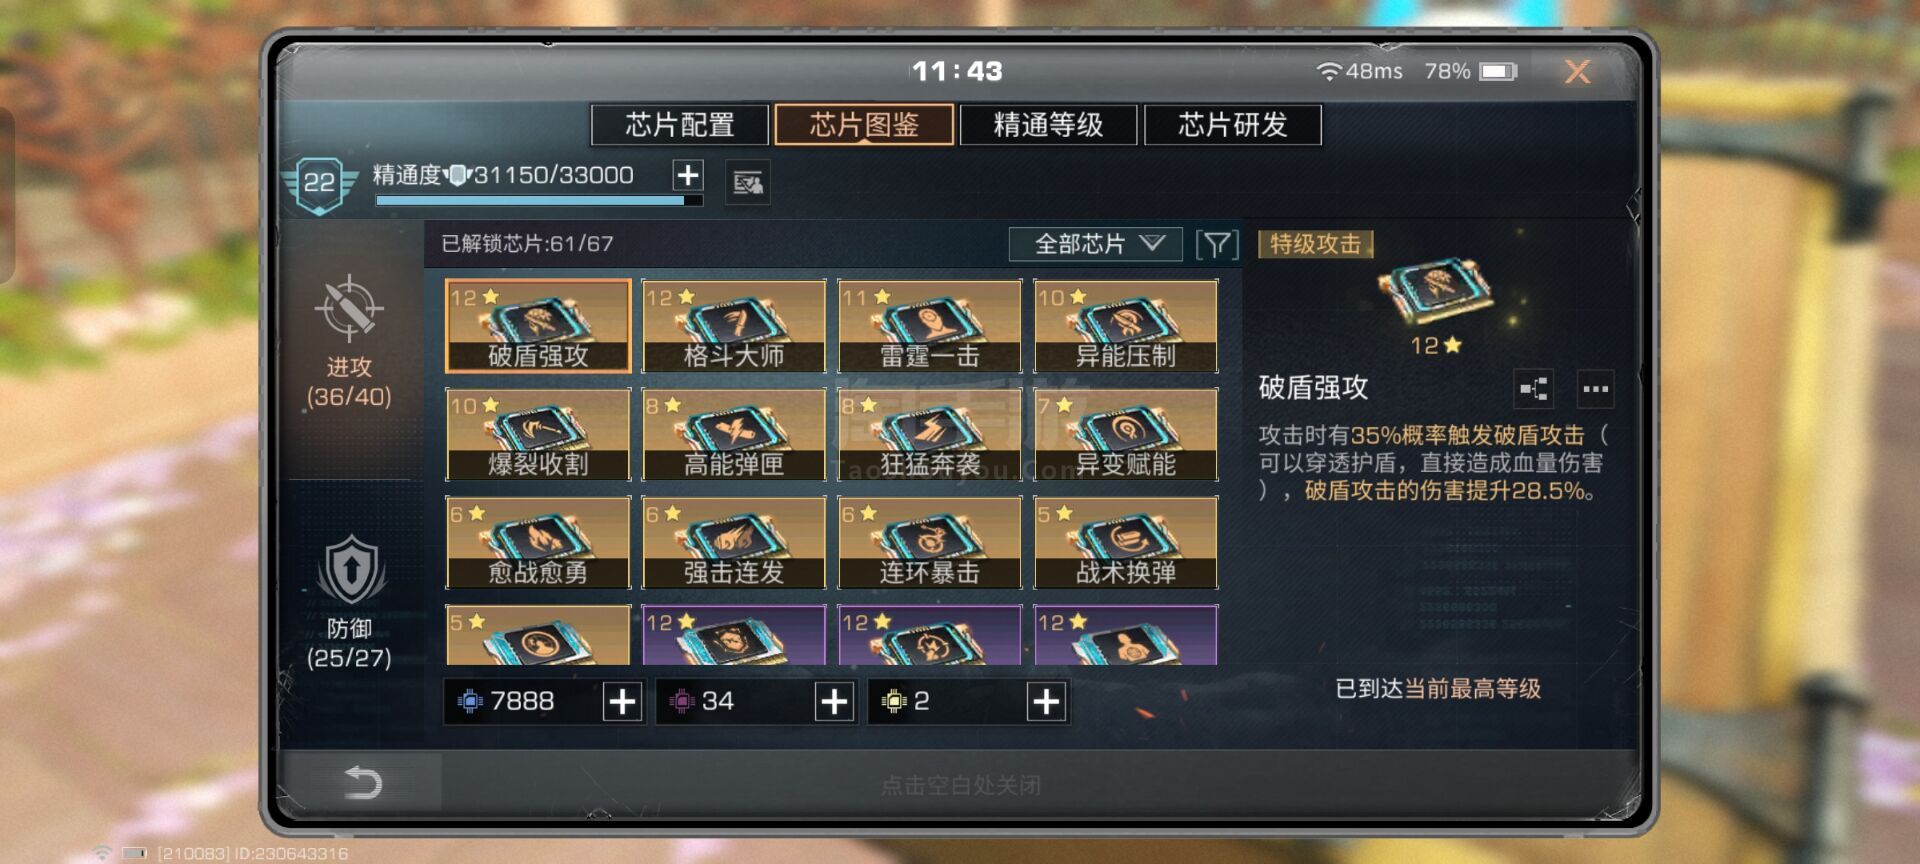Open the three-dots more options icon
Image resolution: width=1920 pixels, height=864 pixels.
[x=1596, y=389]
